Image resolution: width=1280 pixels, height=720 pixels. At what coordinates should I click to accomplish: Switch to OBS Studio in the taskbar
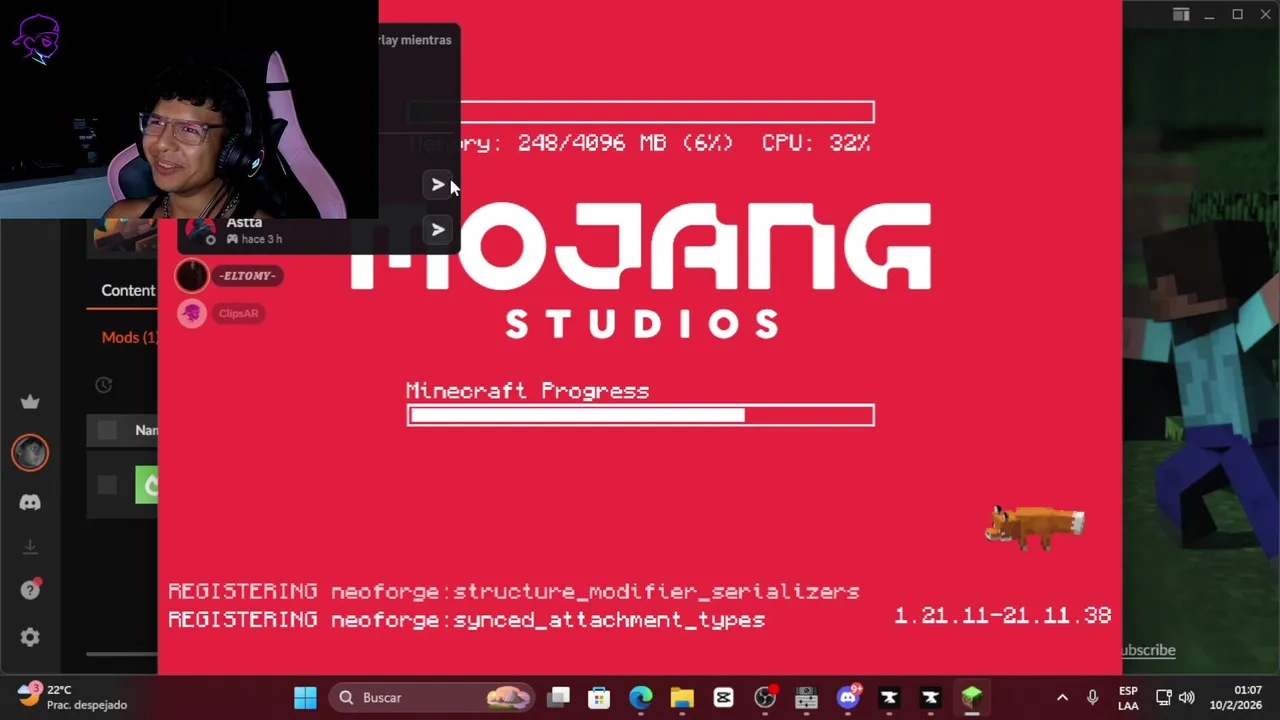pyautogui.click(x=765, y=697)
